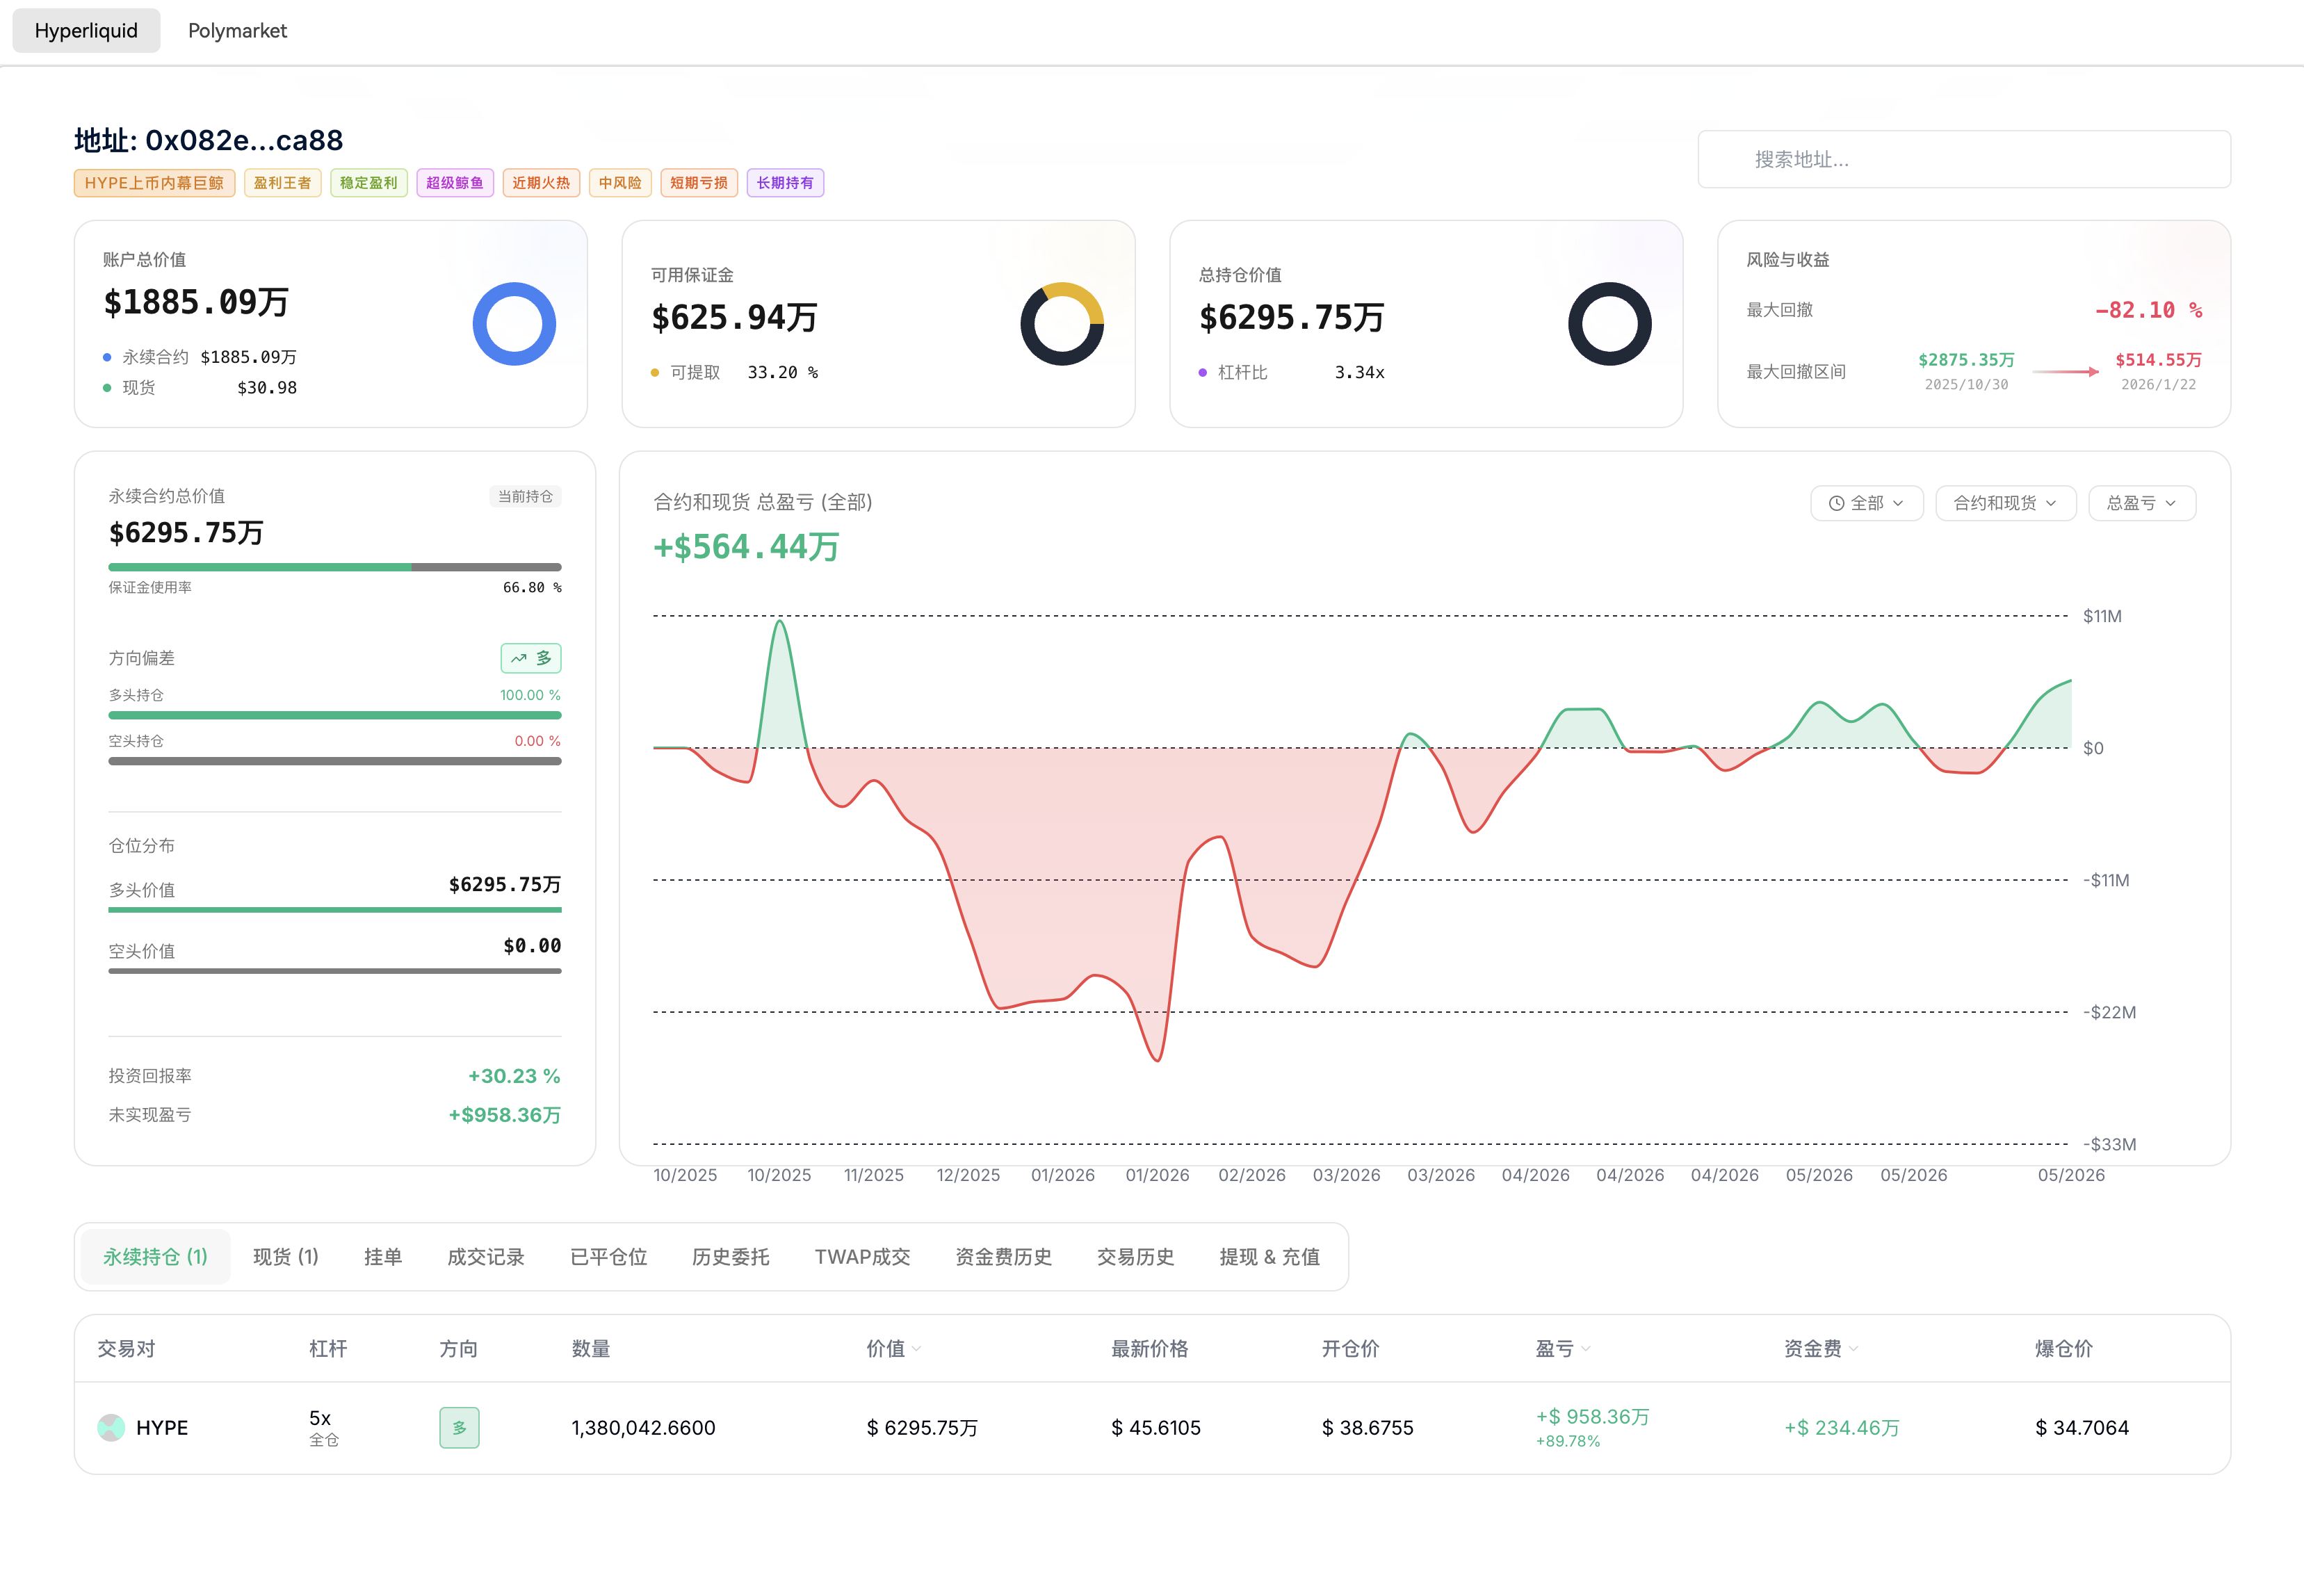Click the blue account value donut chart
Image resolution: width=2304 pixels, height=1596 pixels.
pyautogui.click(x=514, y=324)
